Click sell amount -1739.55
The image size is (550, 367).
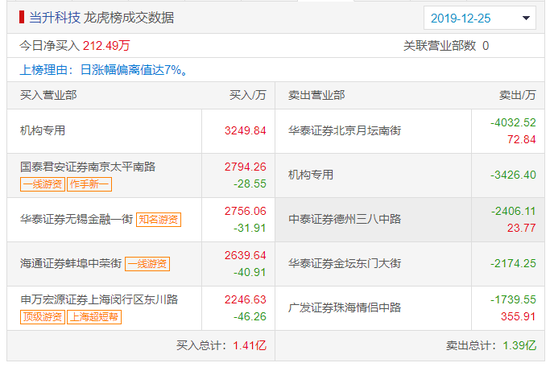point(513,299)
